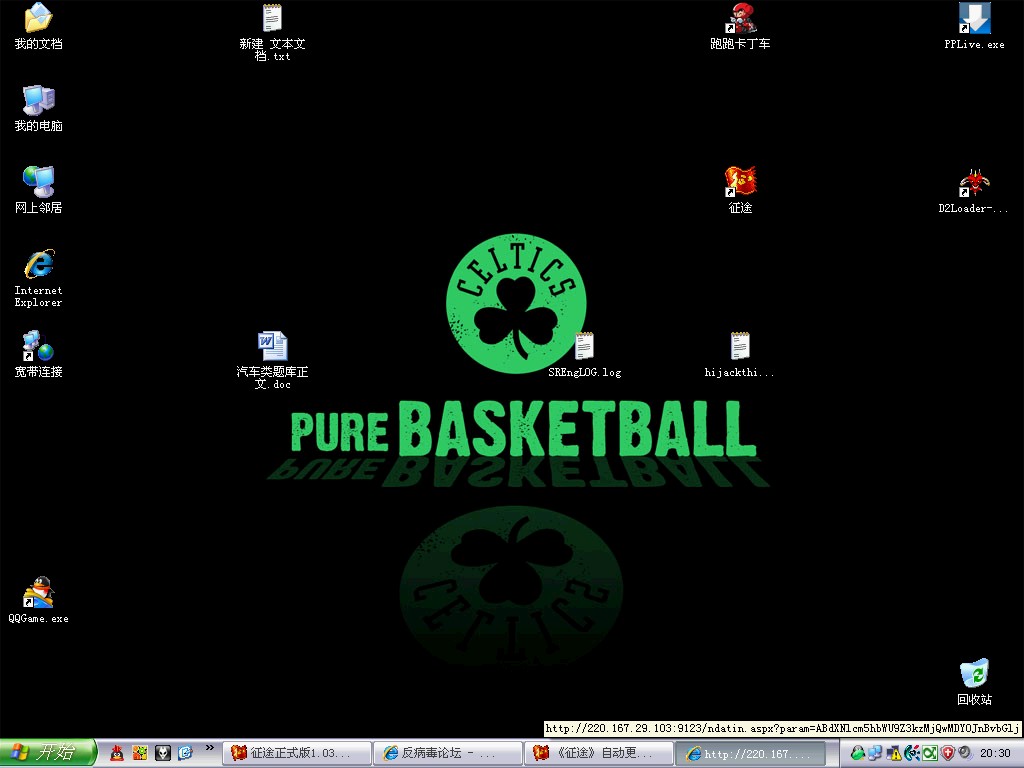Image resolution: width=1024 pixels, height=768 pixels.
Task: Expand the quick launch overflow chevron
Action: pyautogui.click(x=210, y=748)
